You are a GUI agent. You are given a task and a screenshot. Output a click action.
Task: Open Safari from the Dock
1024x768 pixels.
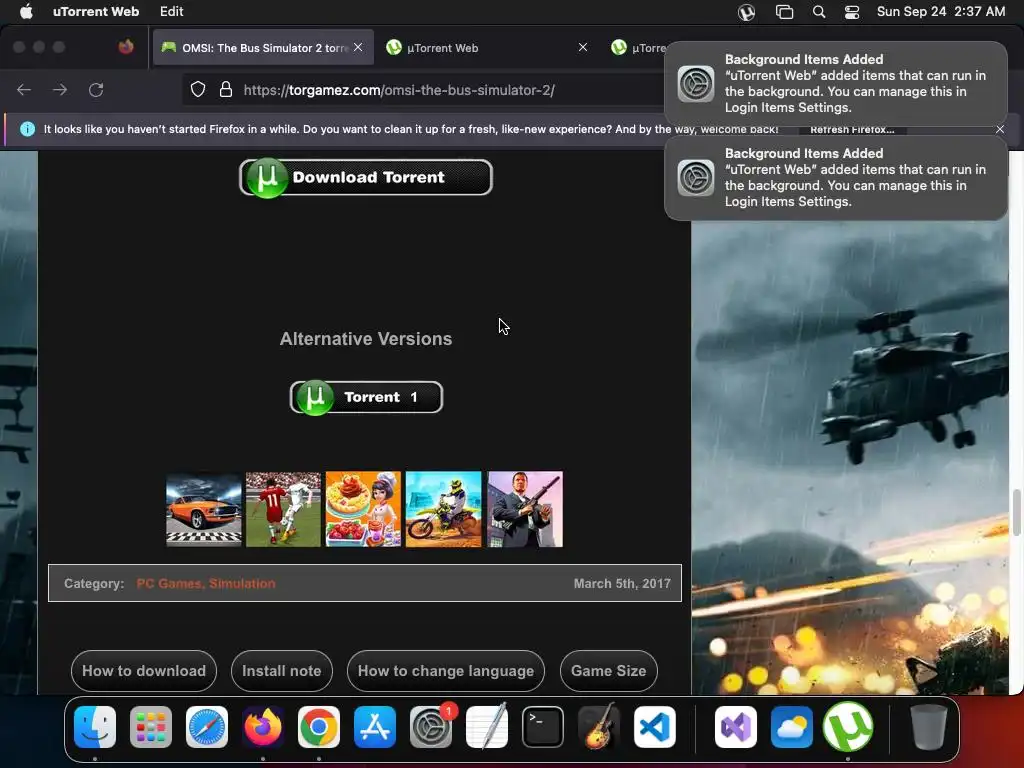207,727
